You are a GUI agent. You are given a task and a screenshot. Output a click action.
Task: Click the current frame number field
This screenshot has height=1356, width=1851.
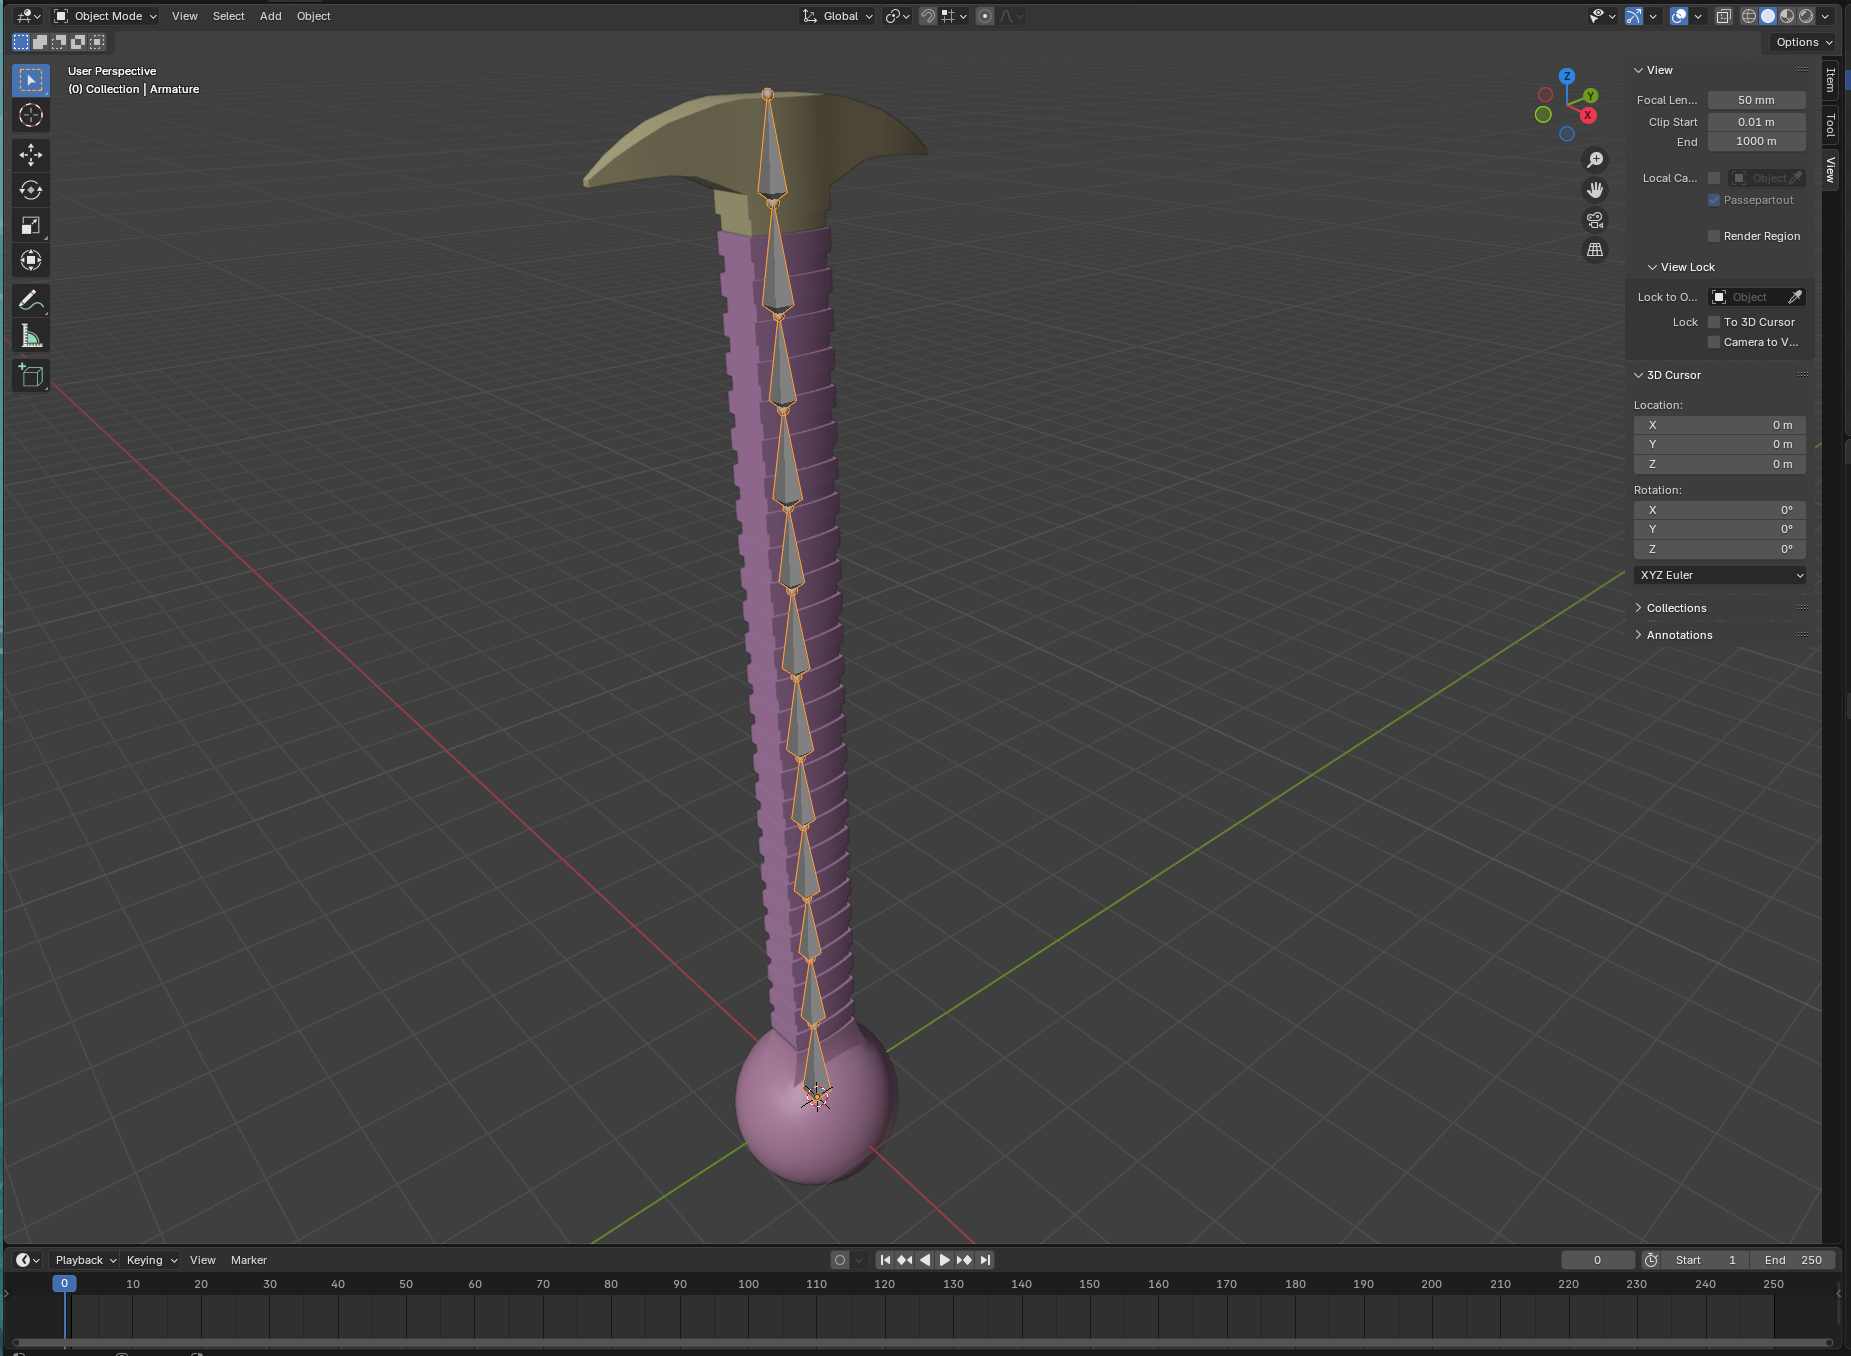click(x=1598, y=1260)
